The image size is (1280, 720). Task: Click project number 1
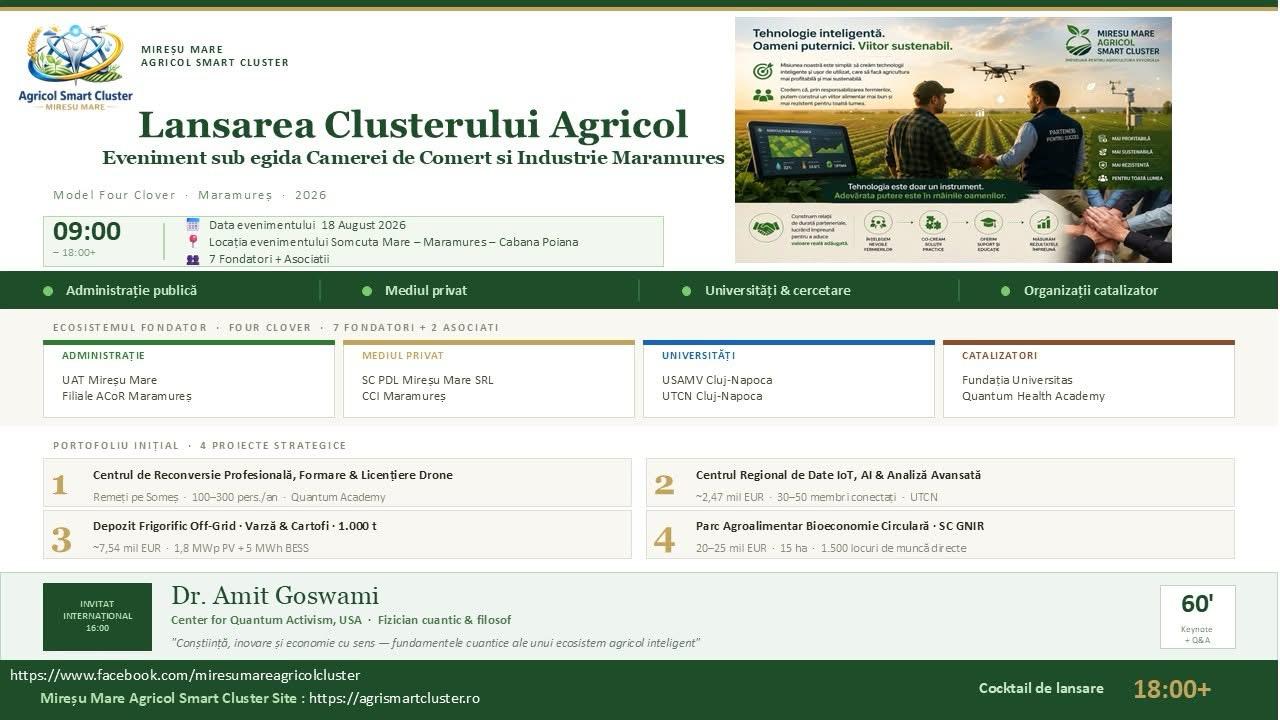click(60, 485)
